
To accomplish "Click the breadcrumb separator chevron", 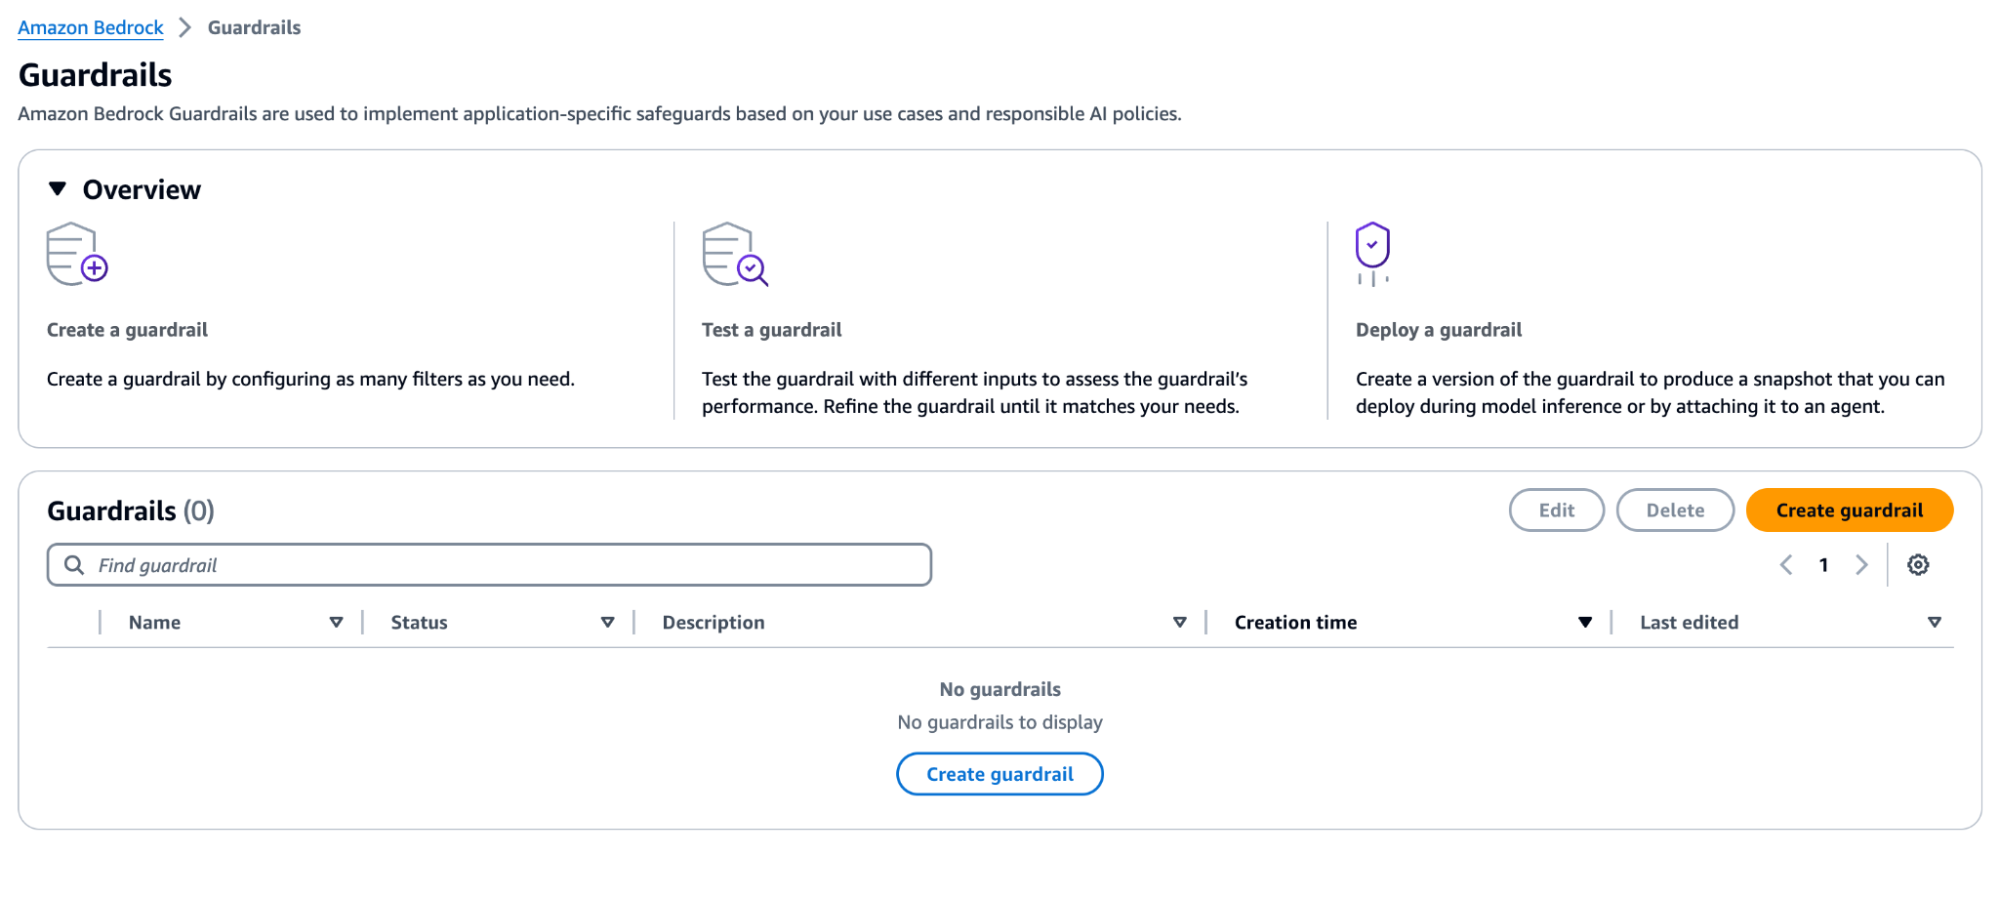I will (185, 28).
